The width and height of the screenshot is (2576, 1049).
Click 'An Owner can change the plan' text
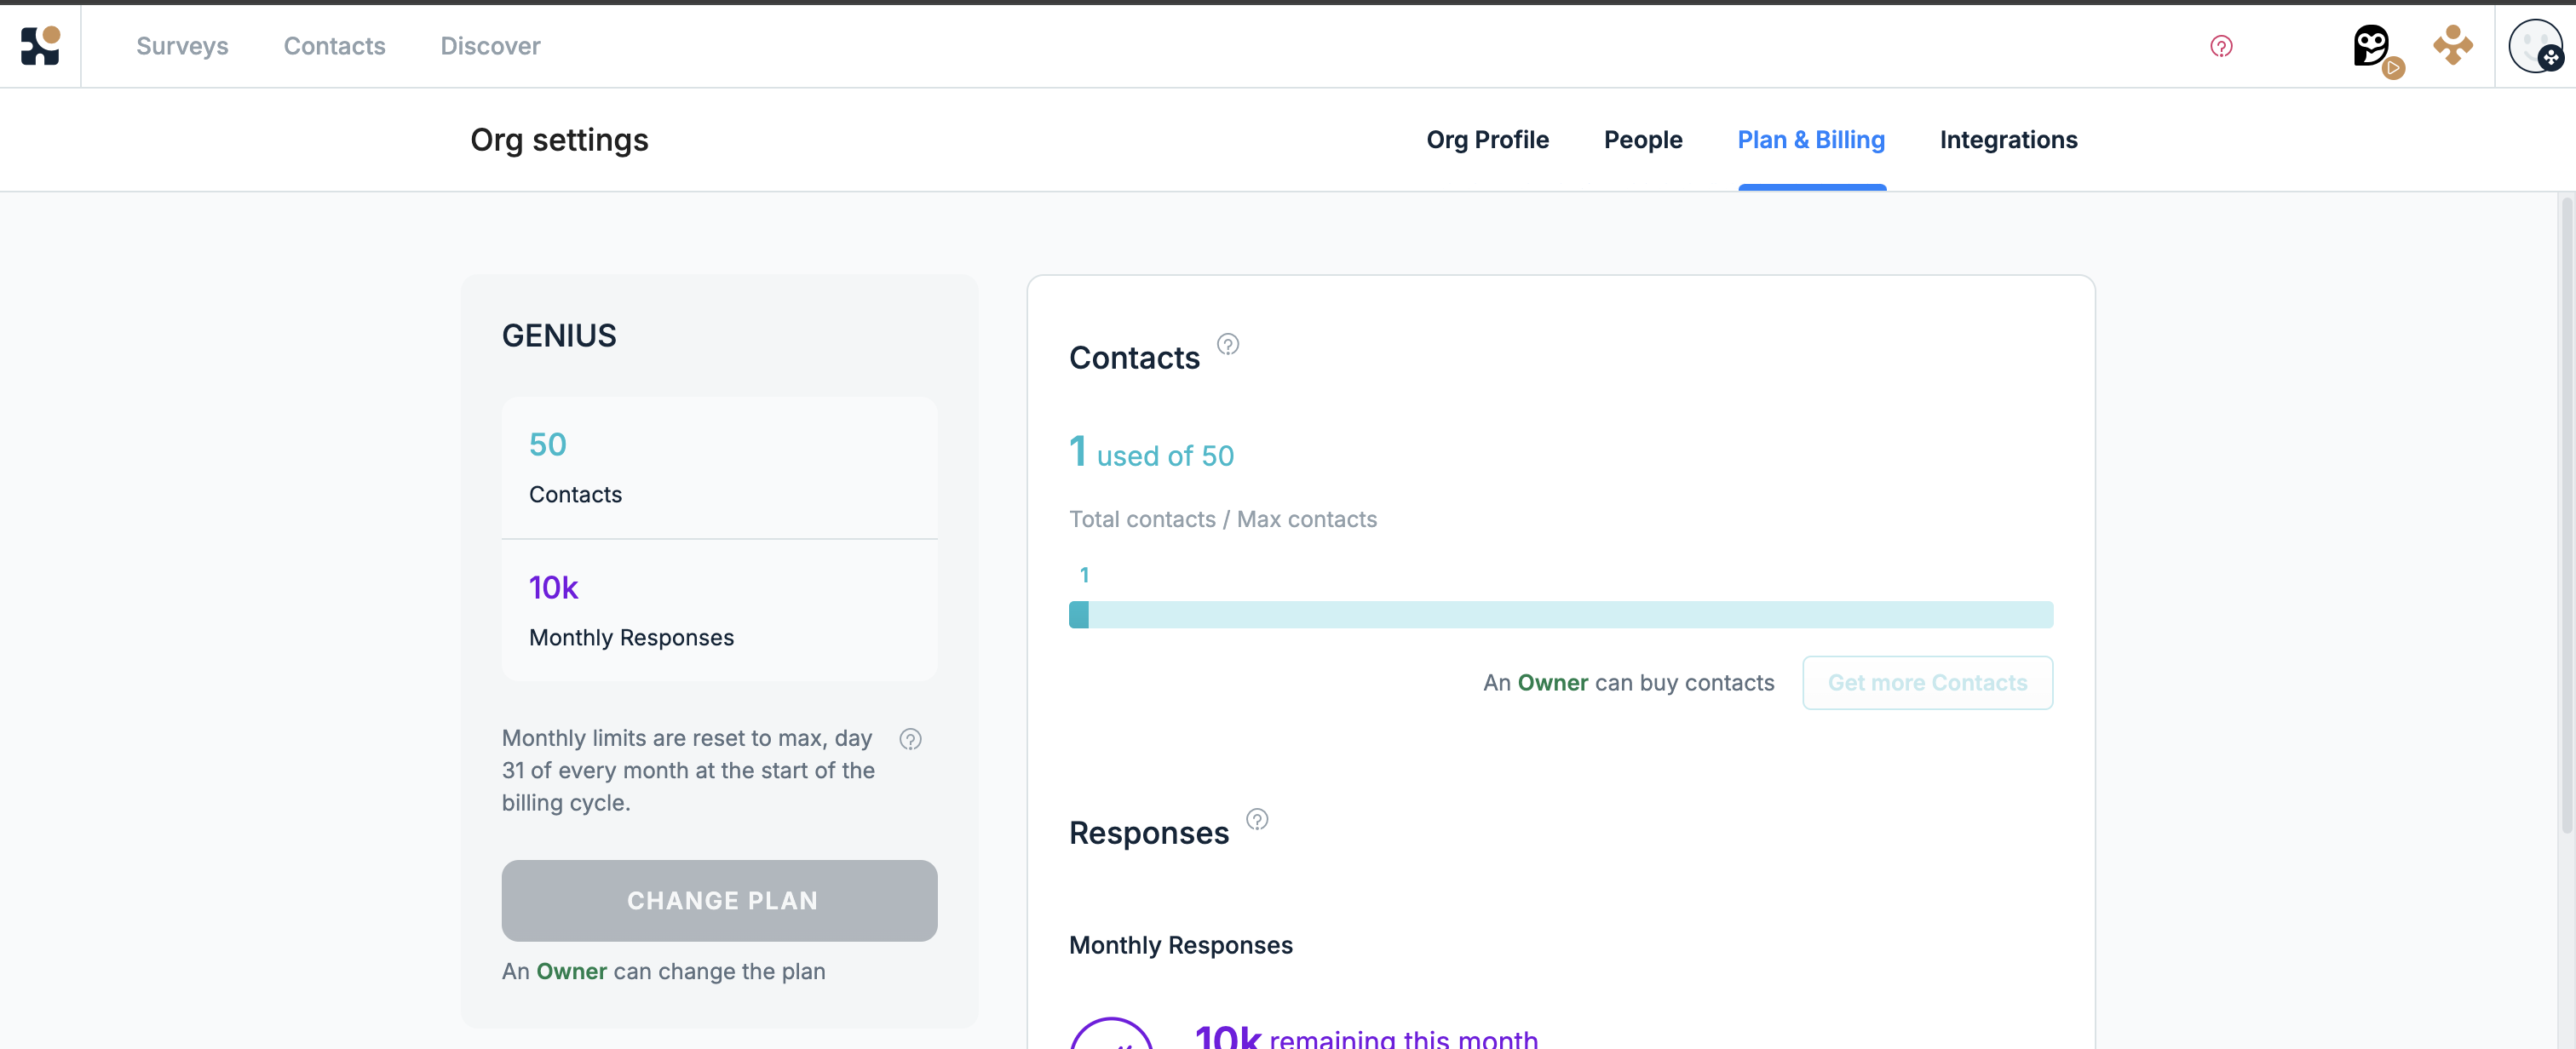pos(664,971)
